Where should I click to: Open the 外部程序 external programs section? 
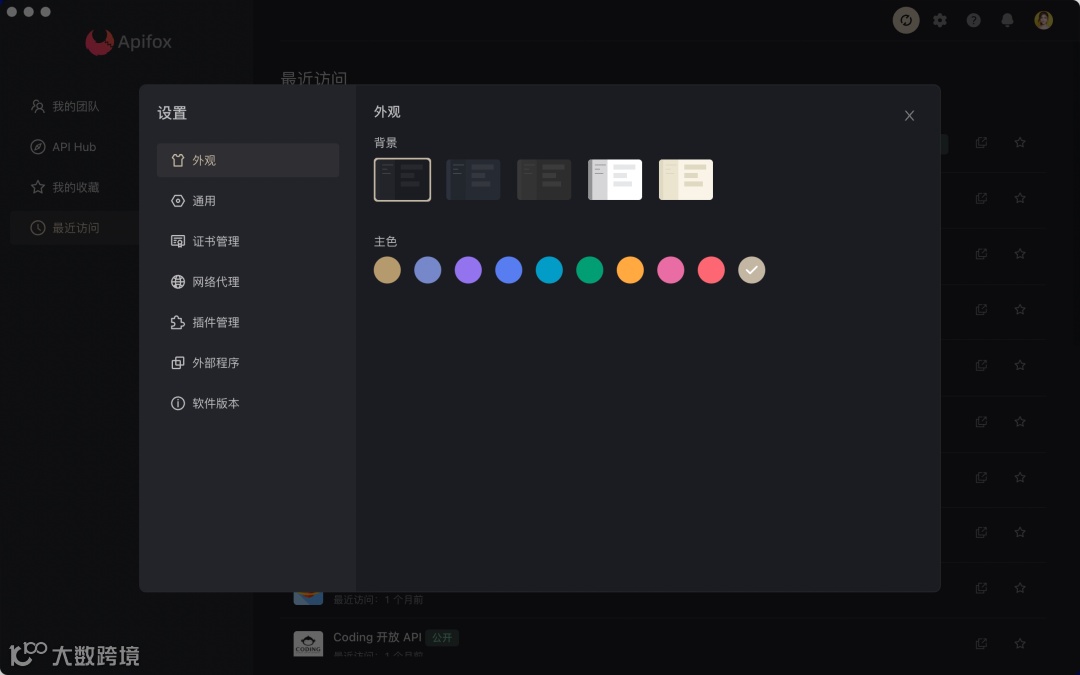(247, 363)
